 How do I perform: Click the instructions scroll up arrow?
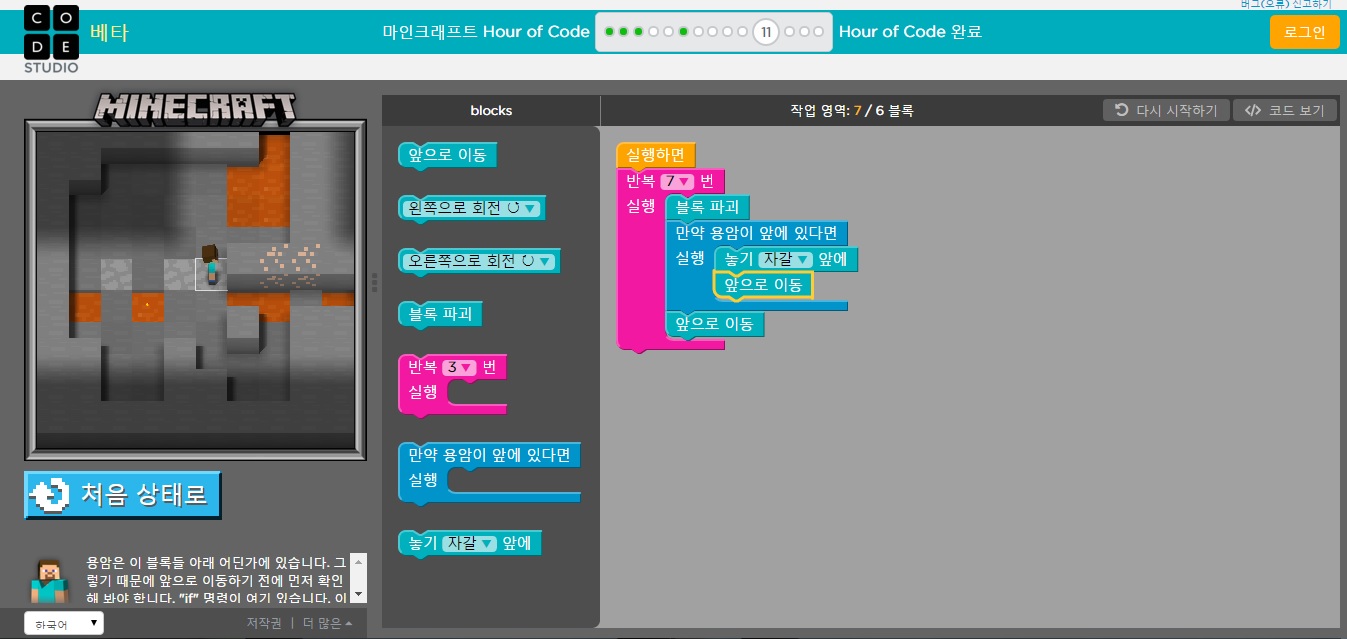pyautogui.click(x=359, y=561)
